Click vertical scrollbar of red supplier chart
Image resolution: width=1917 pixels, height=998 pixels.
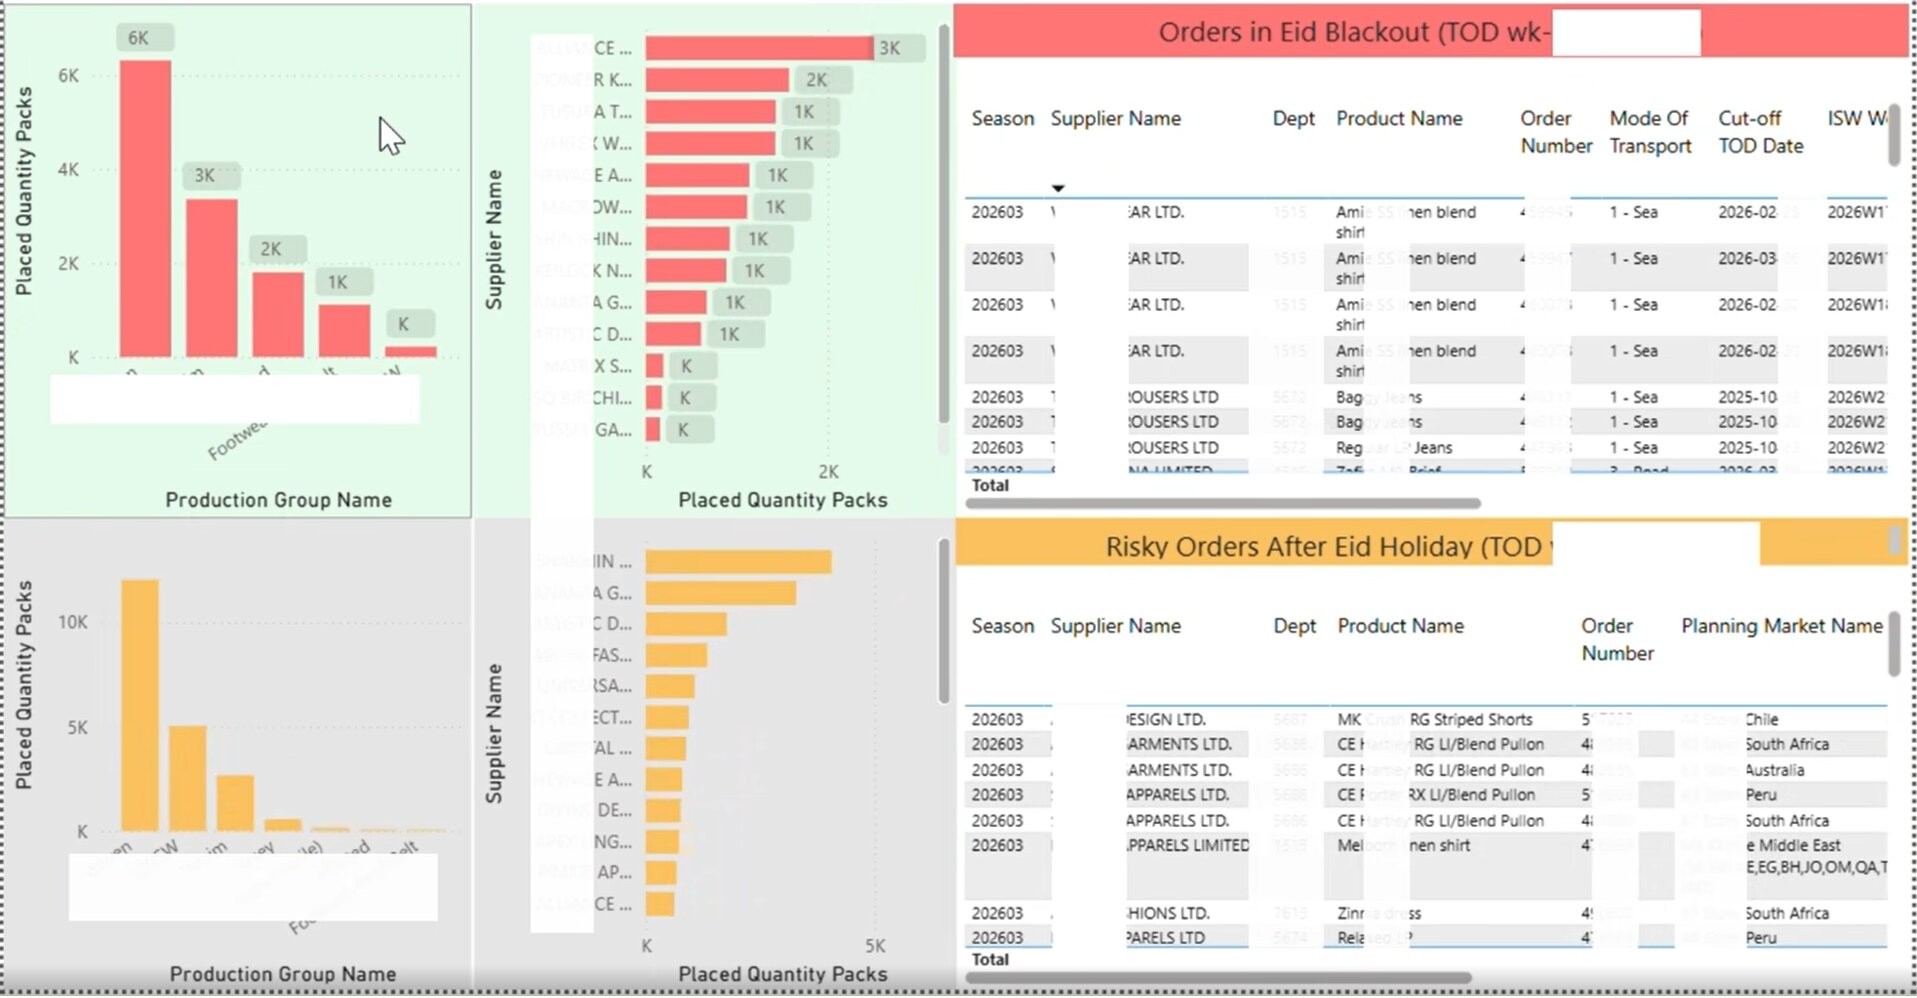click(x=943, y=230)
